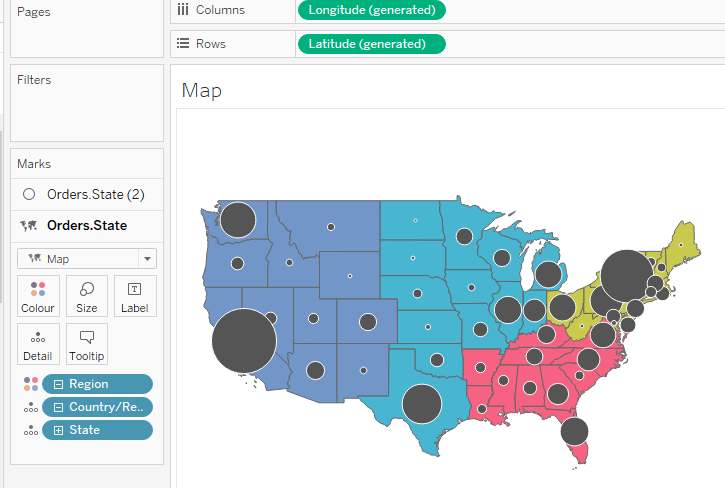Open the Colour marks card
The width and height of the screenshot is (725, 488).
click(x=38, y=297)
